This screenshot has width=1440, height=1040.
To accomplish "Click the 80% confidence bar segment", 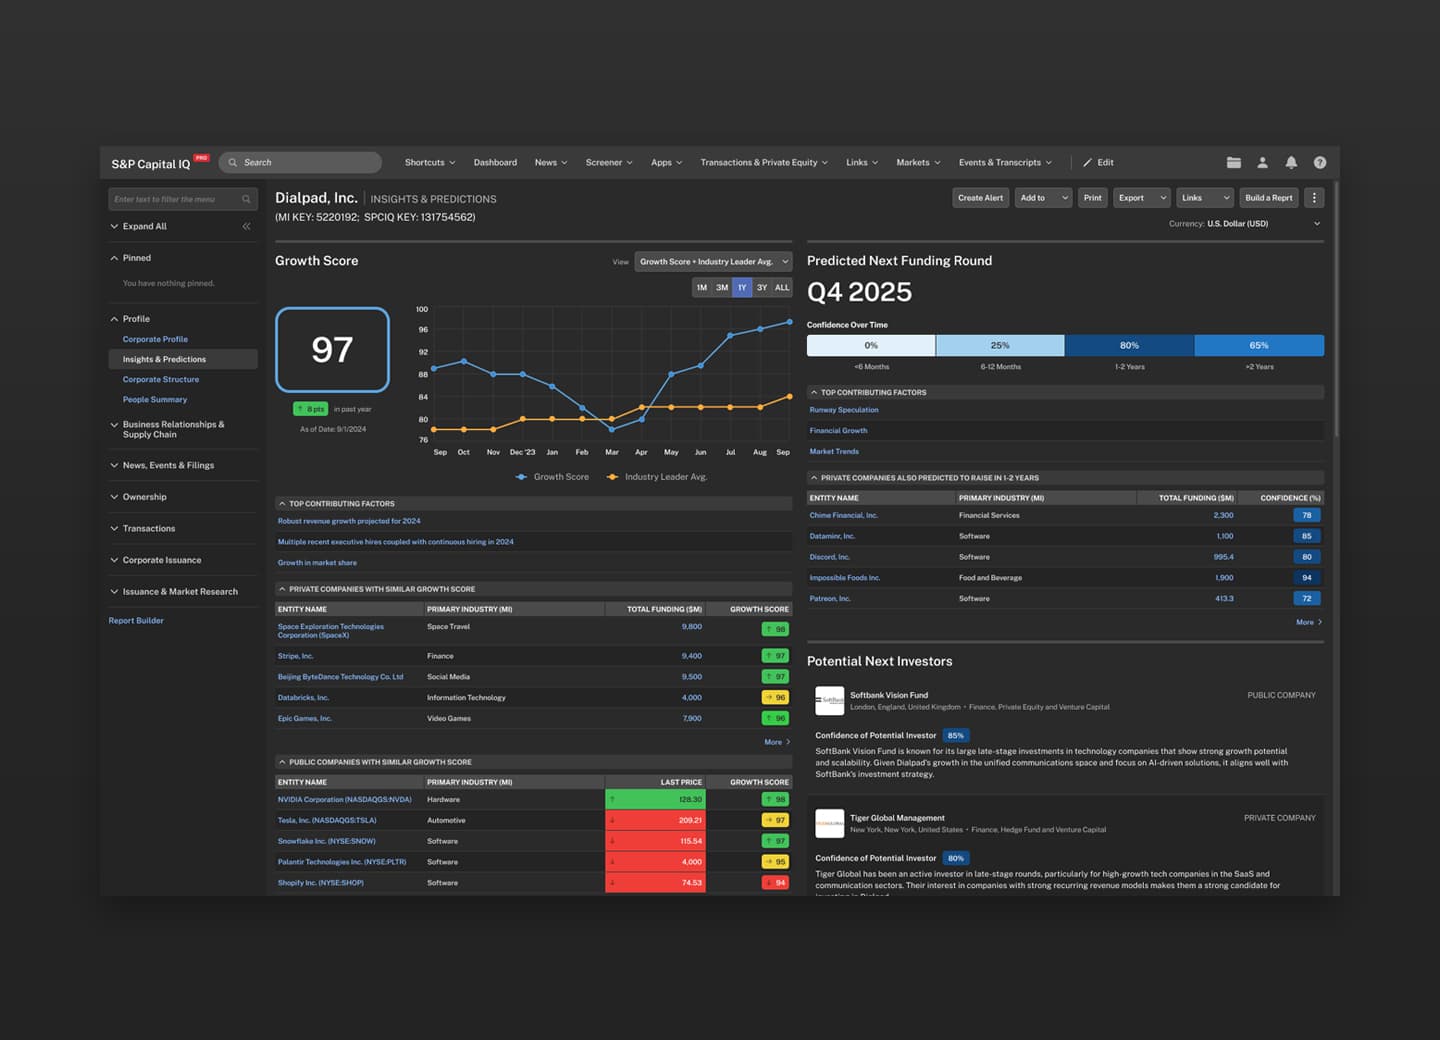I will pos(1129,345).
